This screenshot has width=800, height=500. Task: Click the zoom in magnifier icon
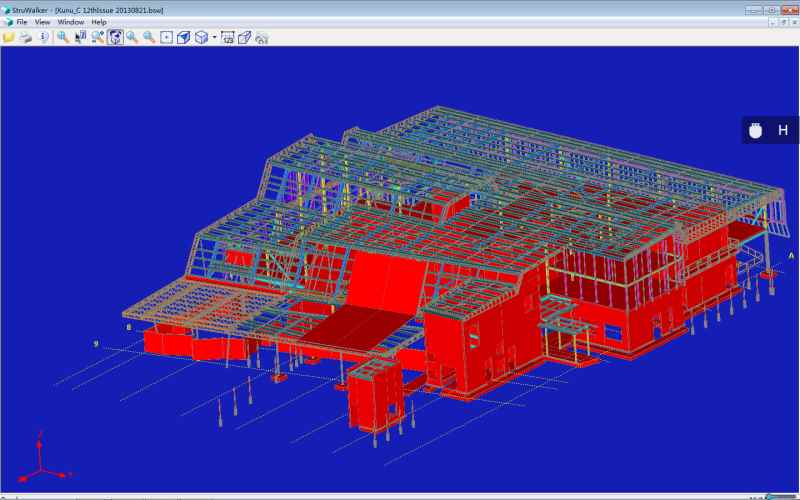[x=132, y=37]
